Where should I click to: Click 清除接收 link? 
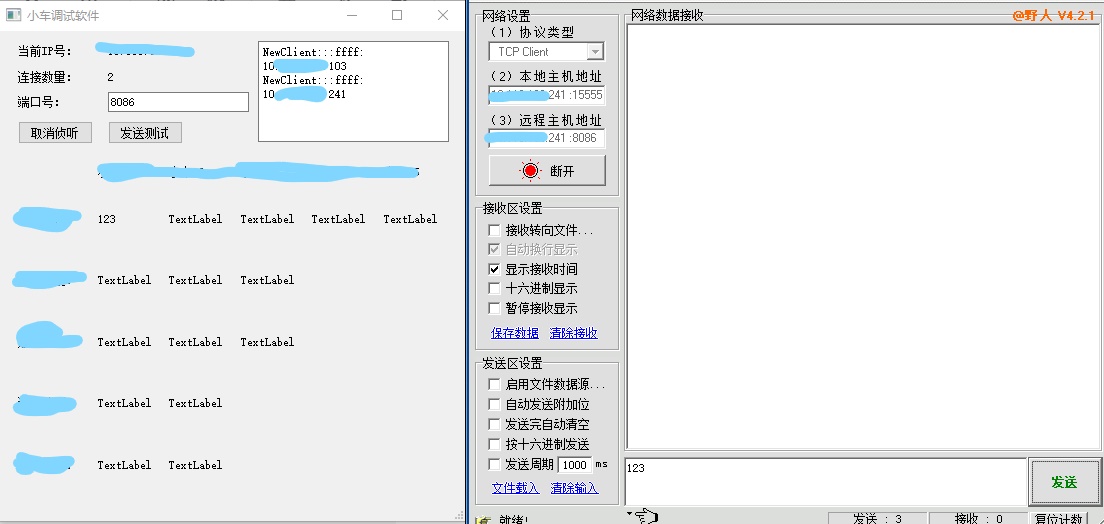(x=574, y=333)
